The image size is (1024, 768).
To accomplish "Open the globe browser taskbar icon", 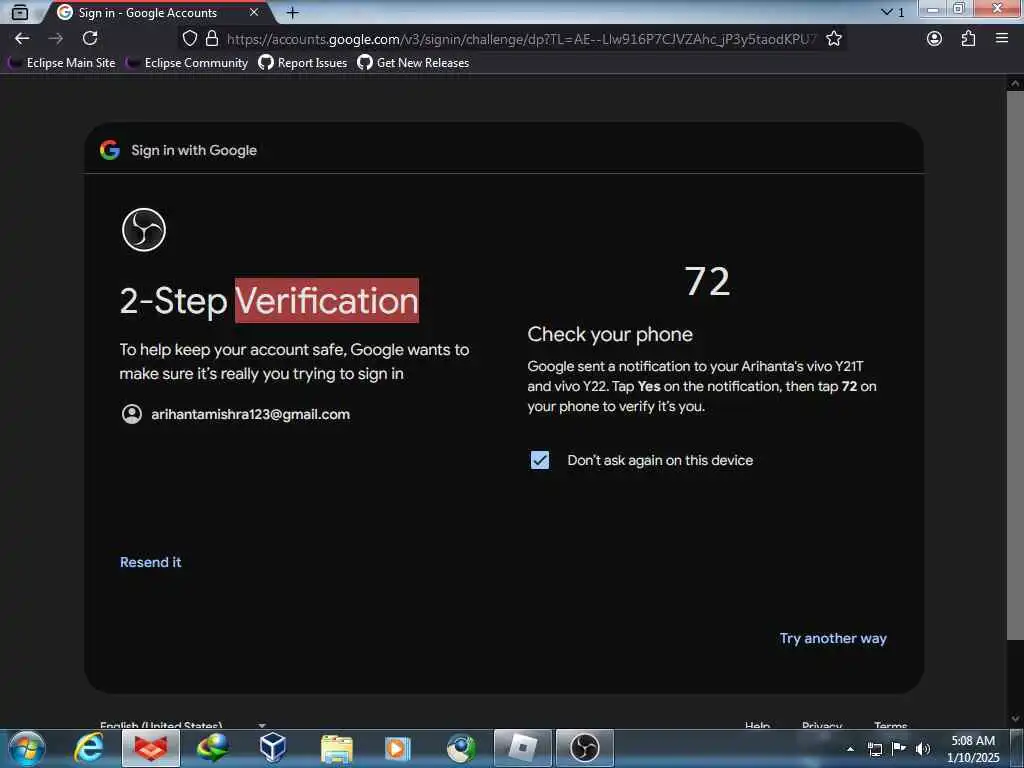I will coord(460,748).
